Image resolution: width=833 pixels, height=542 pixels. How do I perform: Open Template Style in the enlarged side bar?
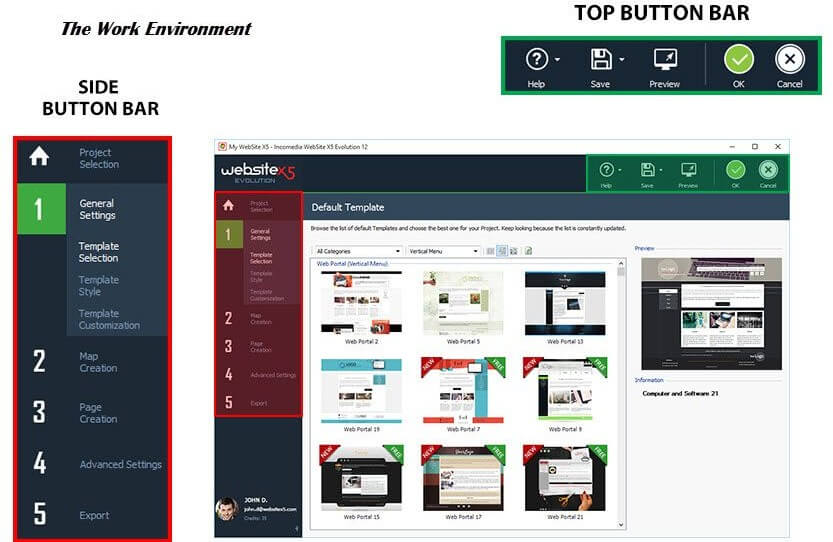[99, 285]
